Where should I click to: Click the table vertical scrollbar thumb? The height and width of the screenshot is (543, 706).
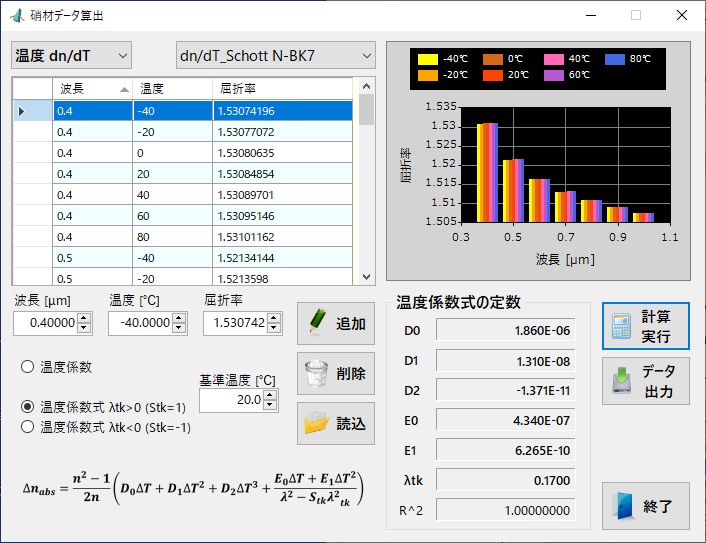tap(367, 109)
